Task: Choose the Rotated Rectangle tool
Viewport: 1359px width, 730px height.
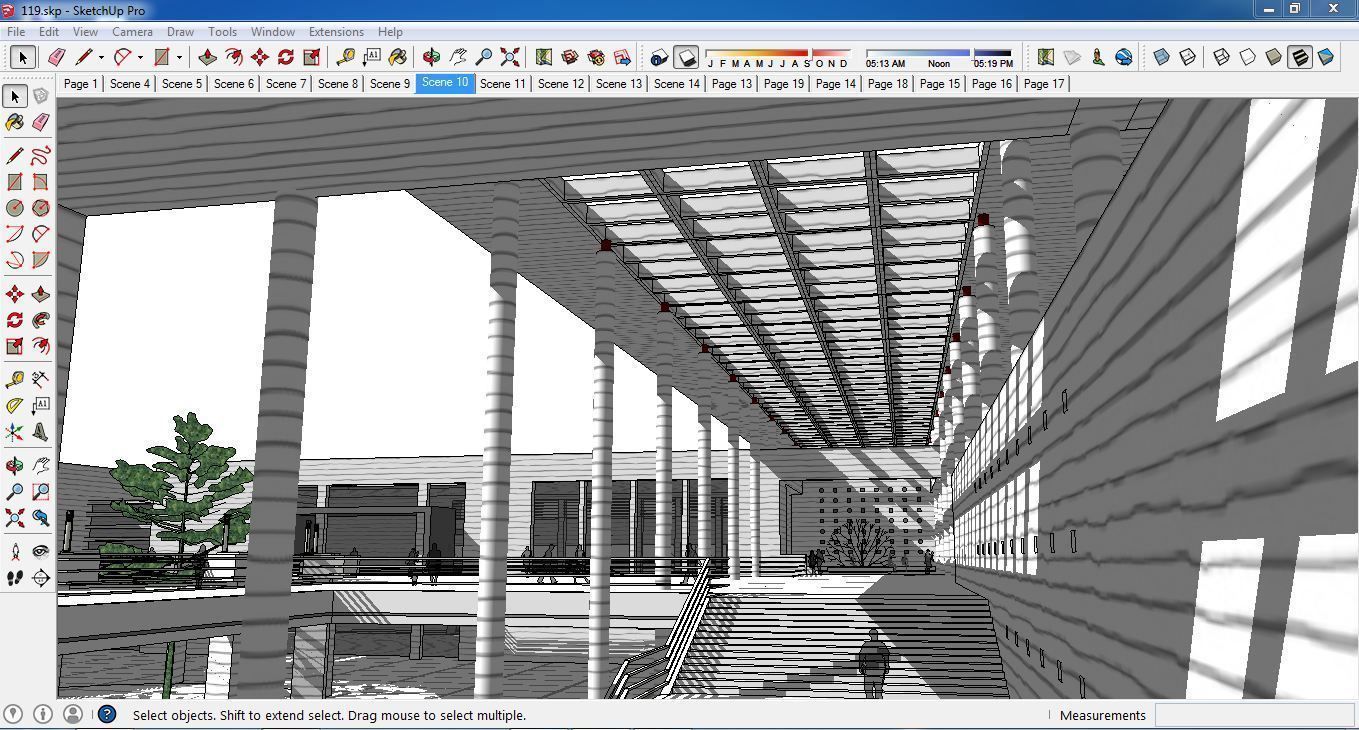Action: 40,182
